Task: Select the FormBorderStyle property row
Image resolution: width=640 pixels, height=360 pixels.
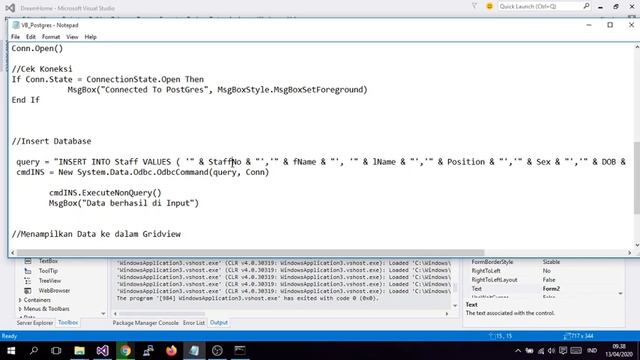Action: point(545,262)
